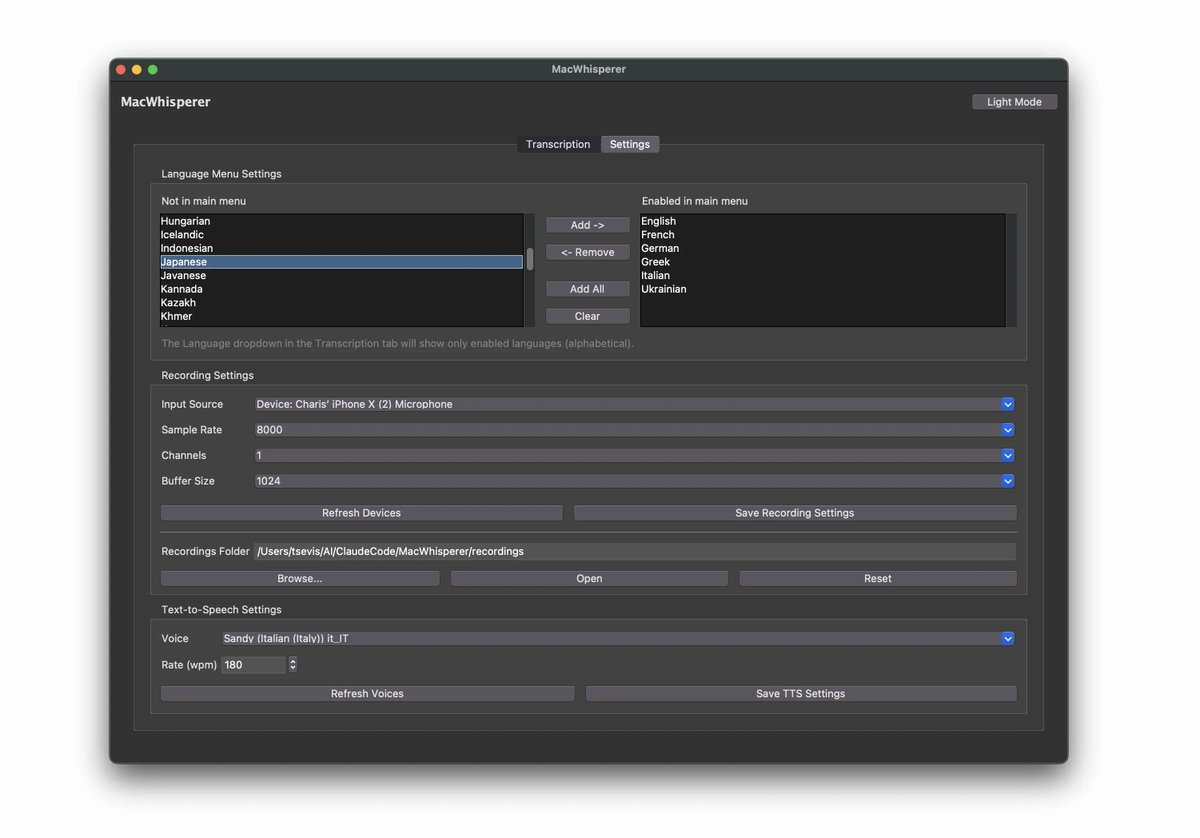The width and height of the screenshot is (1200, 838).
Task: Click the Rate (wpm) value field
Action: pyautogui.click(x=254, y=664)
